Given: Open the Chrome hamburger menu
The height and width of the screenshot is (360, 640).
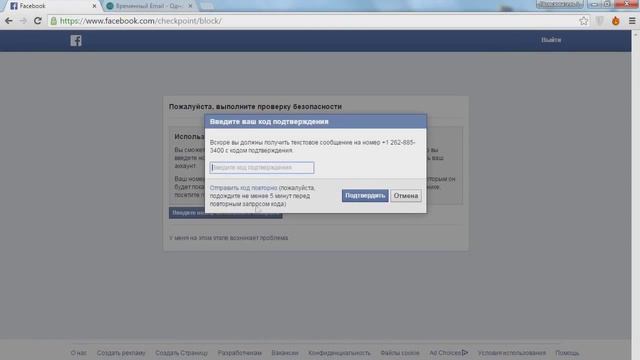Looking at the screenshot, I should [632, 21].
